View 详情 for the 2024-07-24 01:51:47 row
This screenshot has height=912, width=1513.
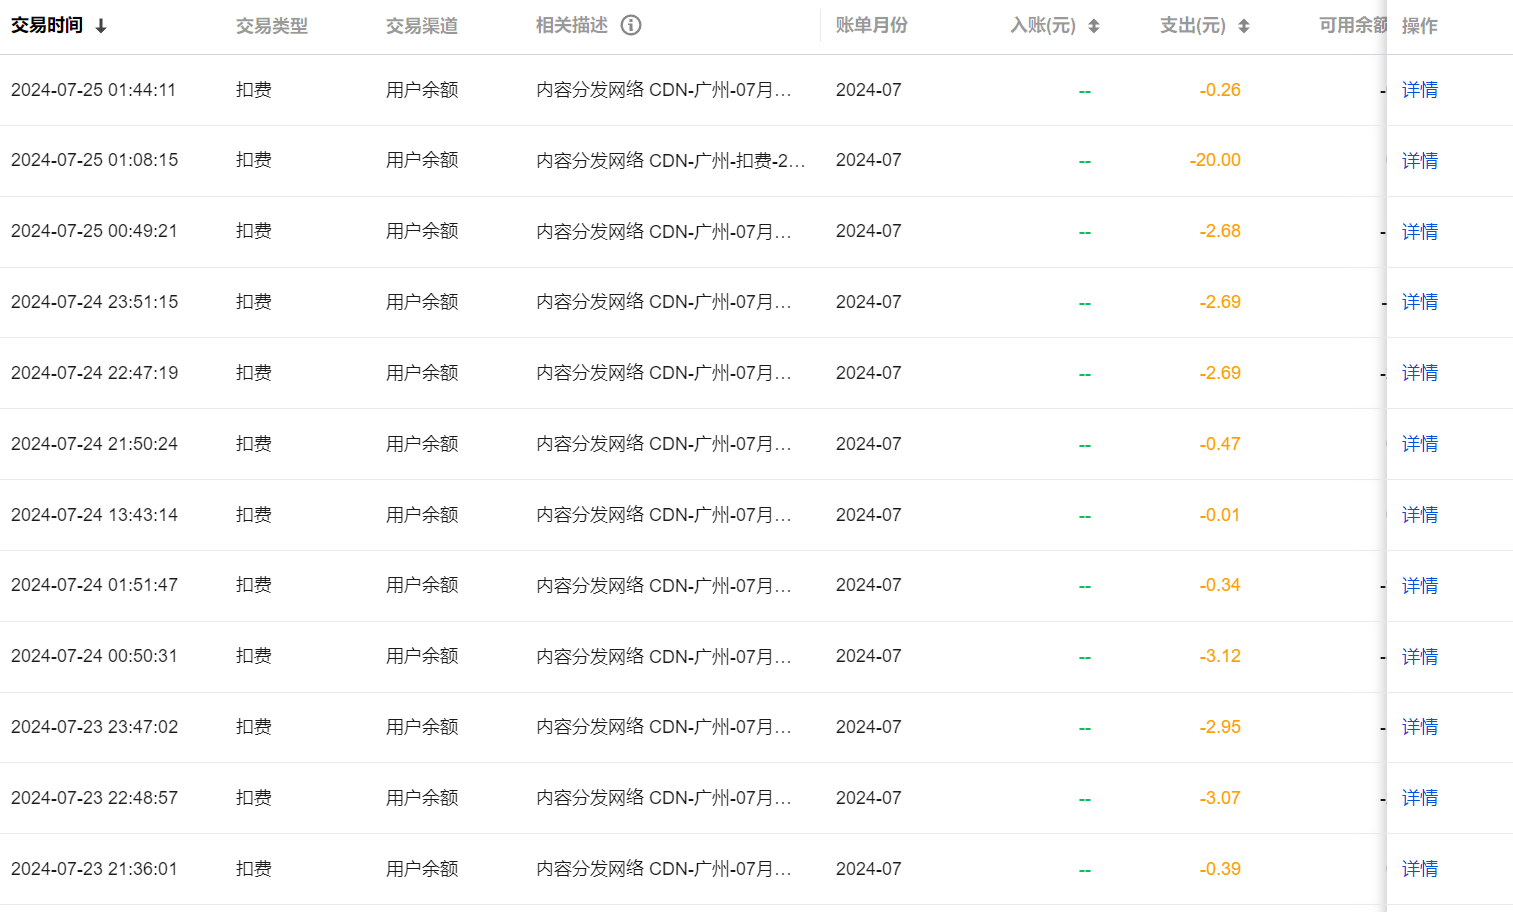[x=1420, y=586]
